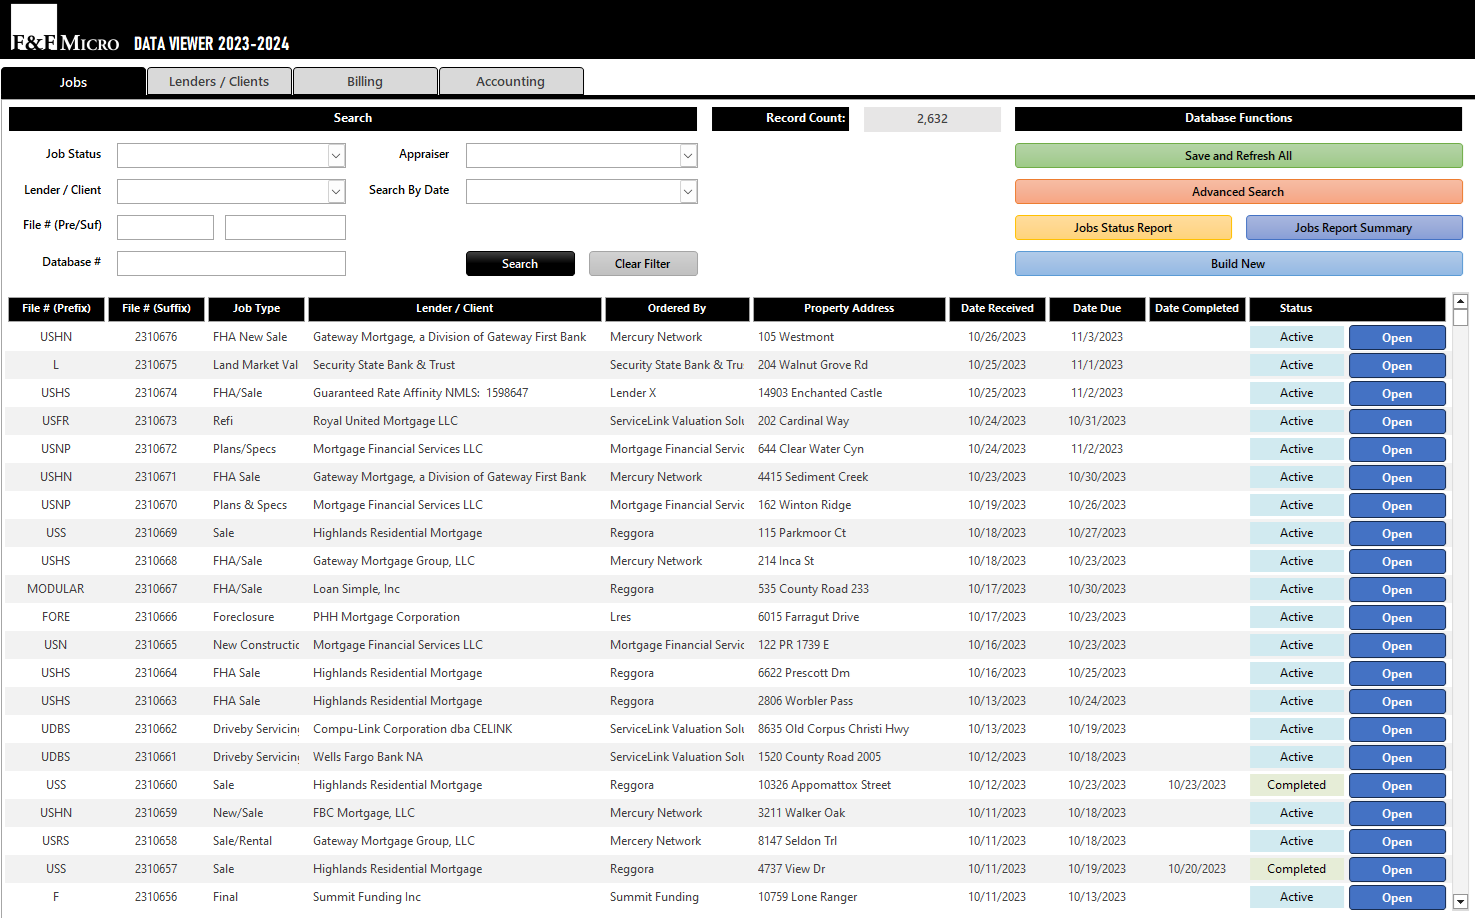Open job 2310676 at 105 Westmont

1397,337
